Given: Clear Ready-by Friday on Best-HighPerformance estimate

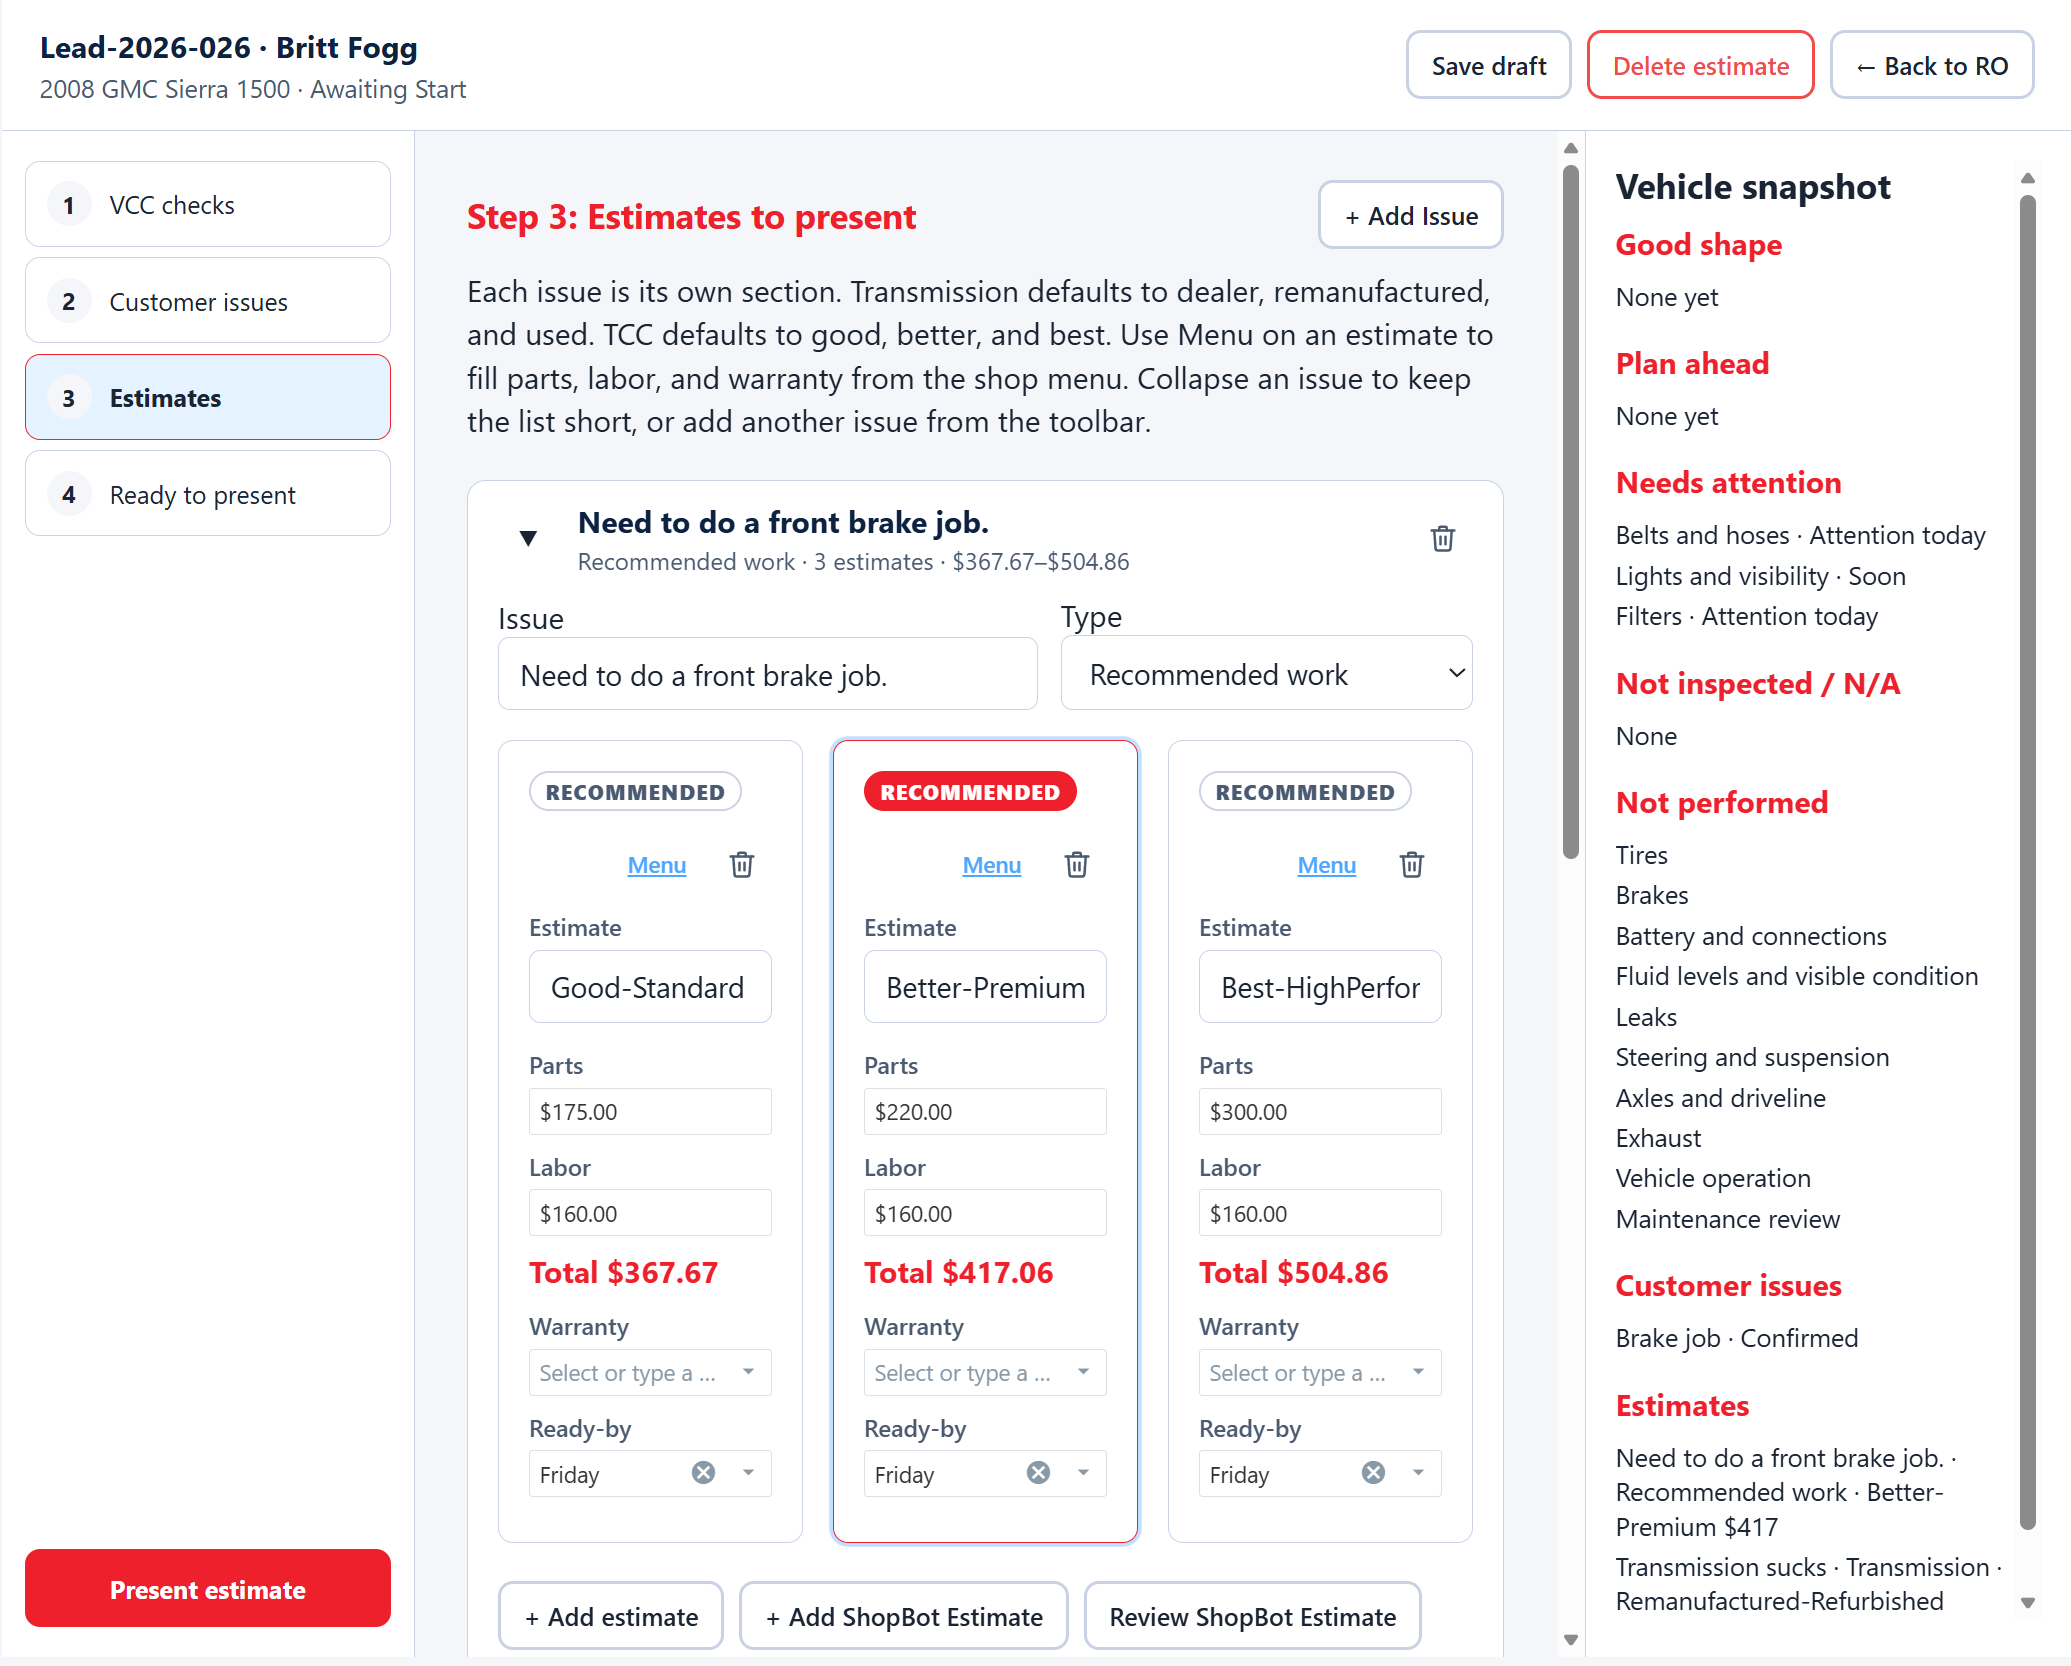Looking at the screenshot, I should click(1374, 1473).
